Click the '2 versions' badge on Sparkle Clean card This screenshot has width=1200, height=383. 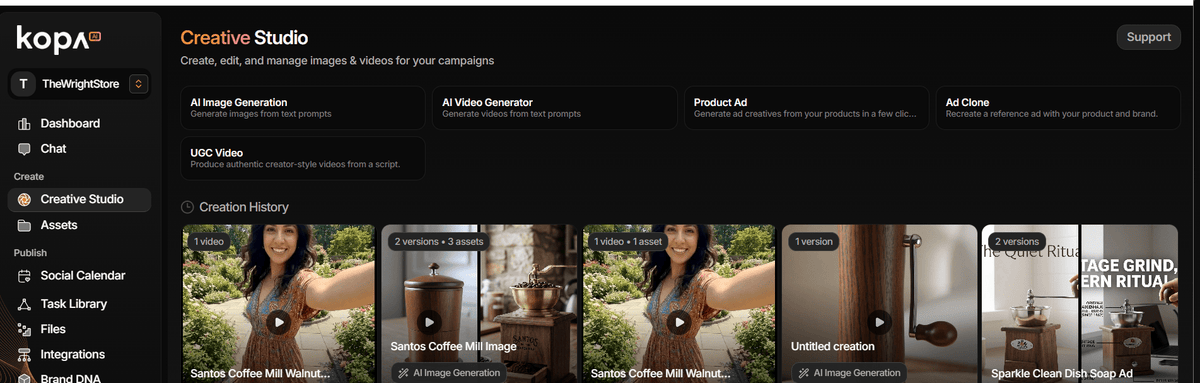(1017, 241)
